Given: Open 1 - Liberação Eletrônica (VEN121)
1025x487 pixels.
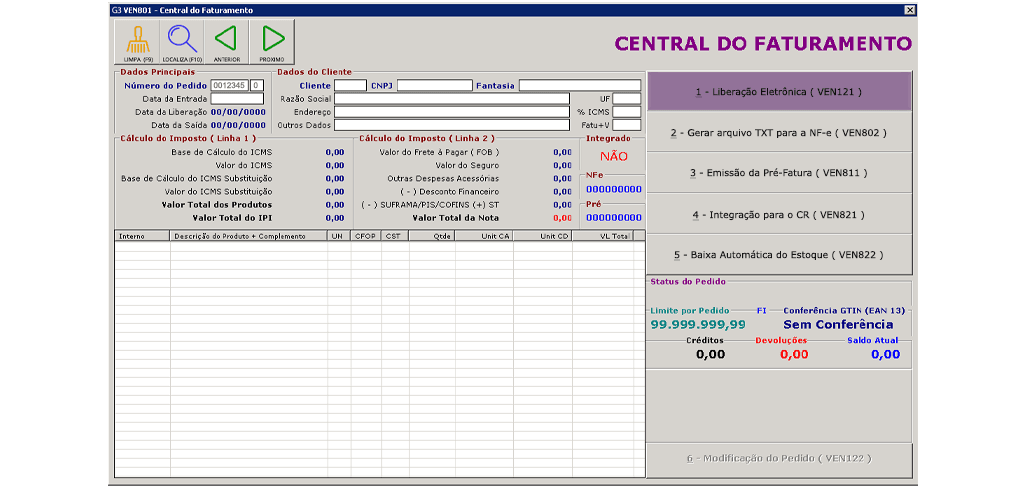Looking at the screenshot, I should point(779,92).
